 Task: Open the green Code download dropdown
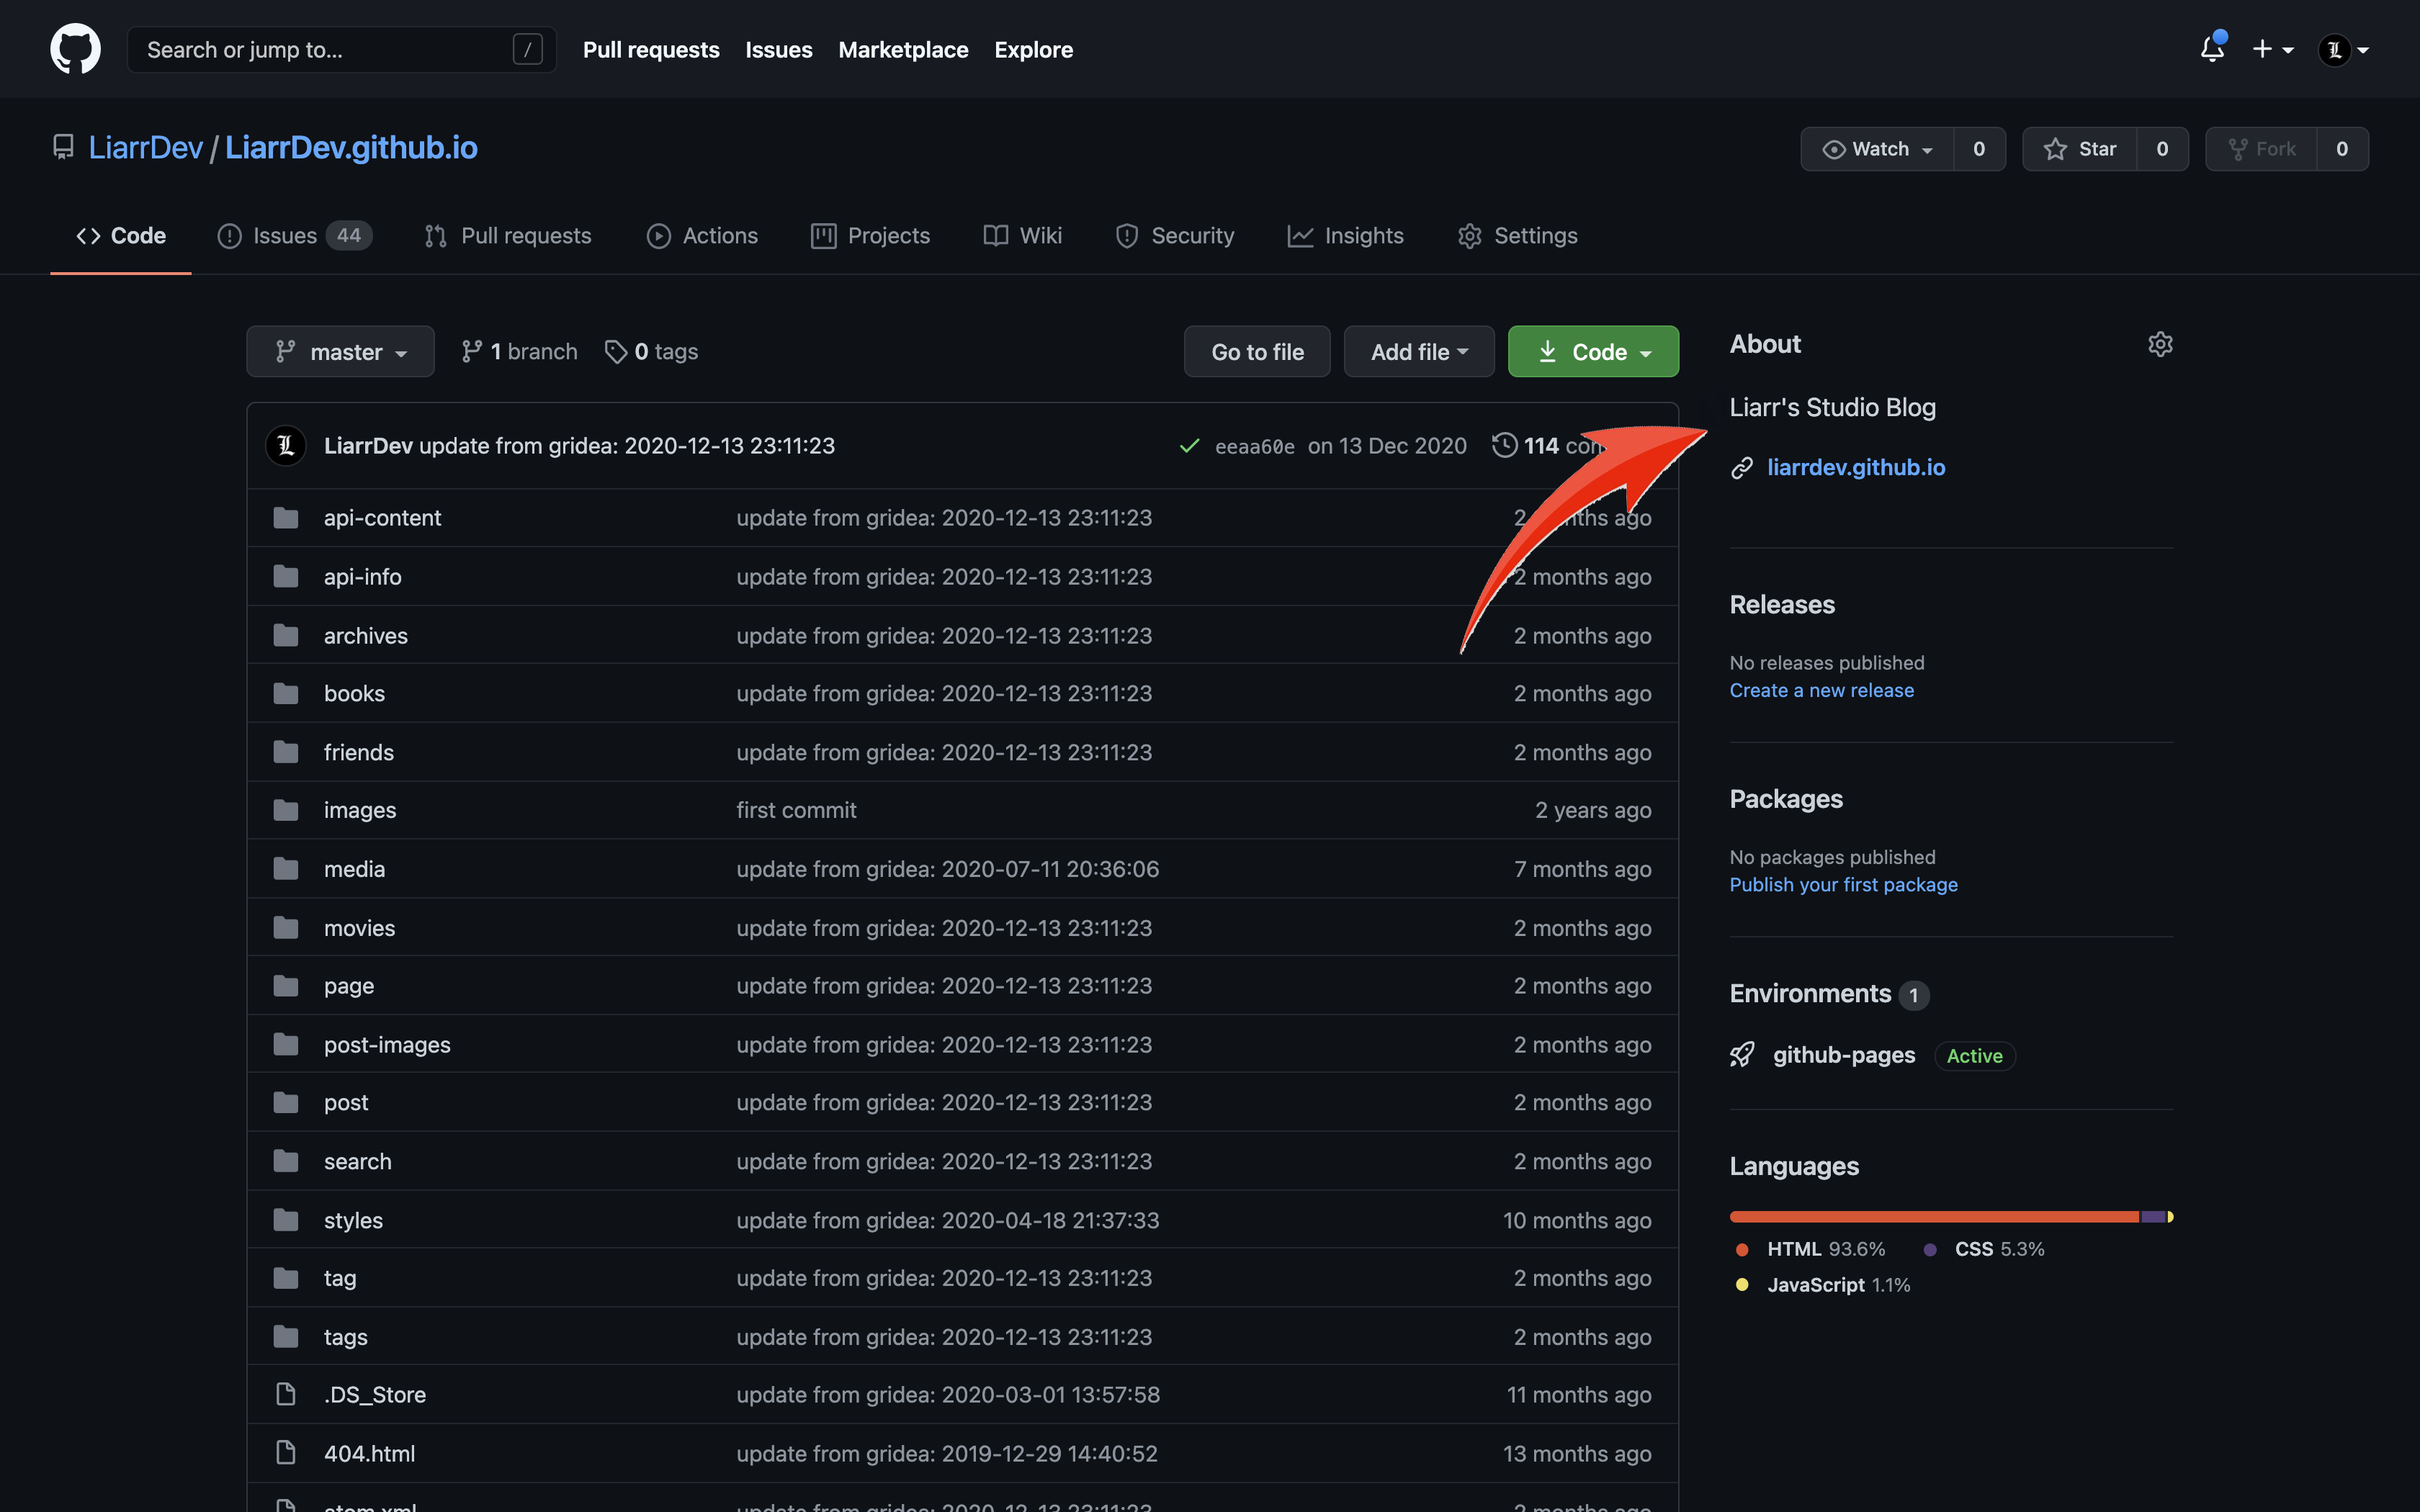[1593, 352]
